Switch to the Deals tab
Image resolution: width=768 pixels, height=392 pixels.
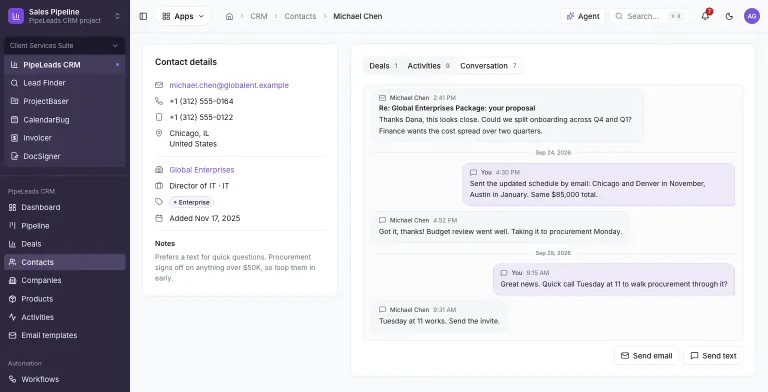pyautogui.click(x=383, y=66)
